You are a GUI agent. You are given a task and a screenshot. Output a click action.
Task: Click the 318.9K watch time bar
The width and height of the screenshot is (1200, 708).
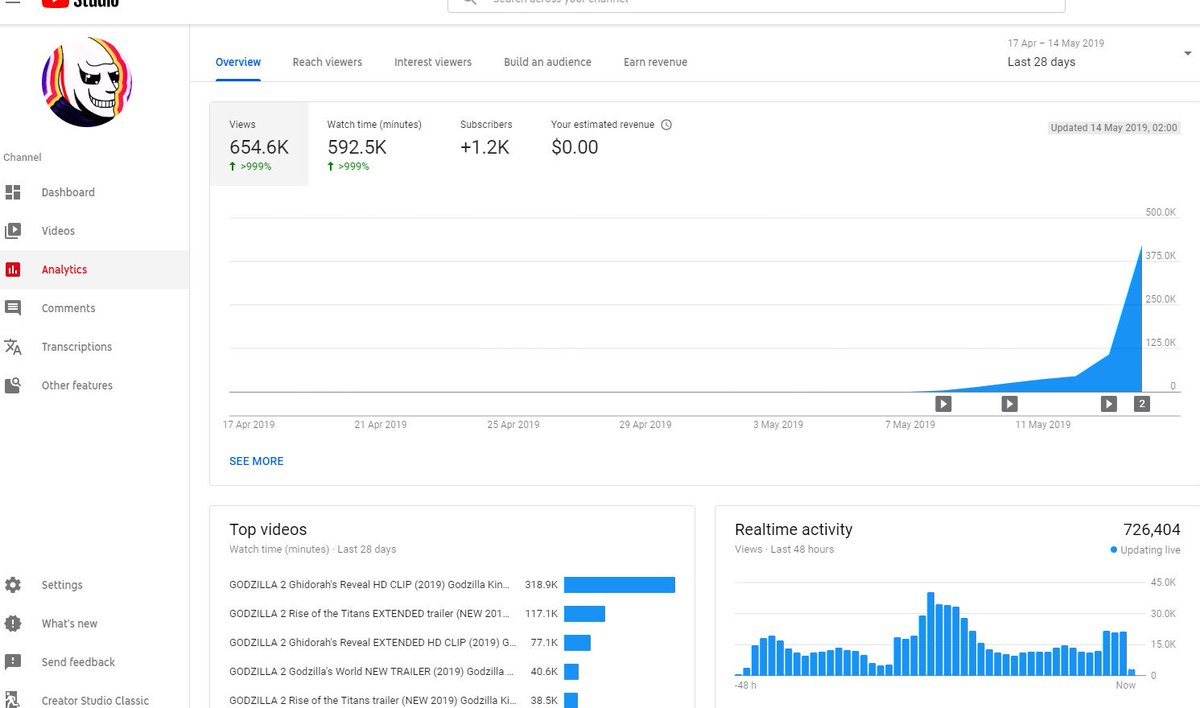click(x=619, y=585)
